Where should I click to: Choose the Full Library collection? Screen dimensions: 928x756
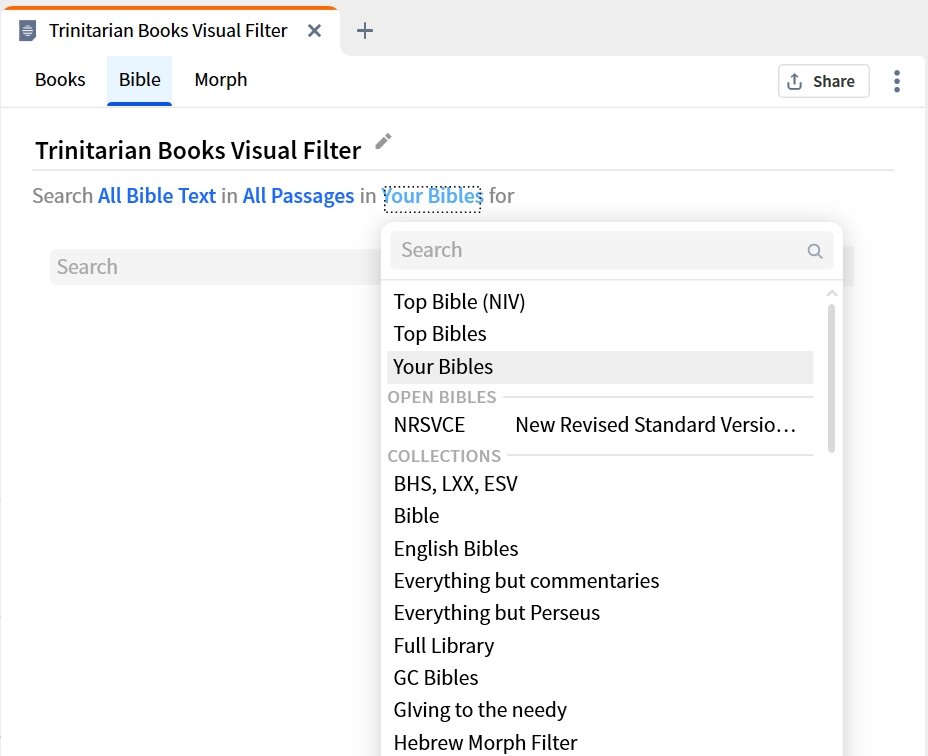point(600,645)
